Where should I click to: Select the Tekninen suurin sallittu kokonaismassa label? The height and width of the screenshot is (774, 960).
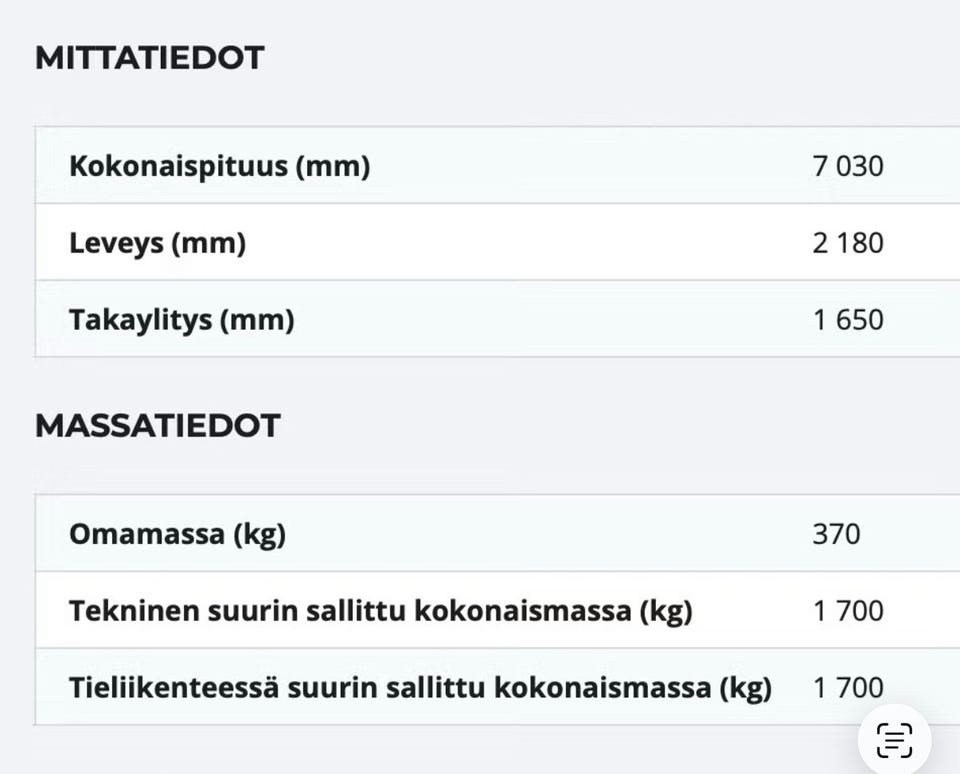[x=380, y=611]
